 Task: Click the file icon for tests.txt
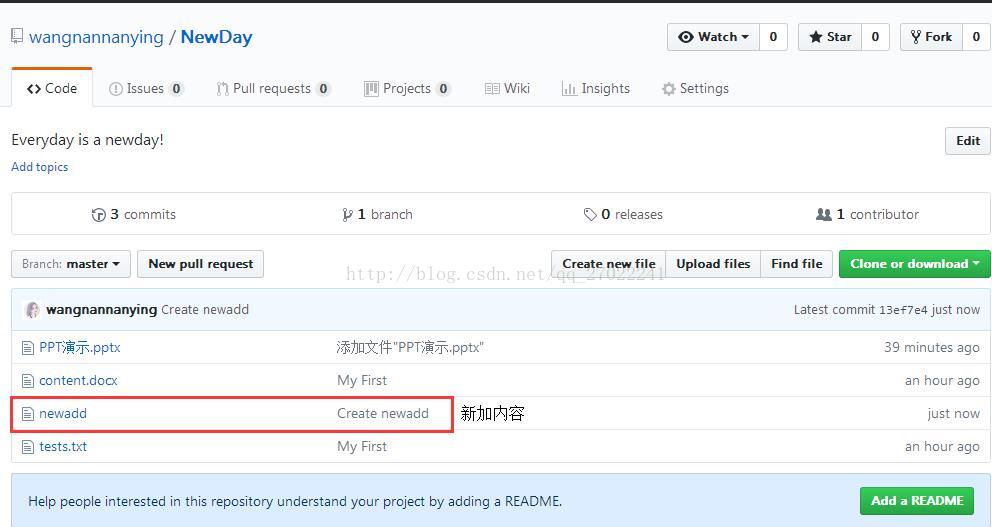pyautogui.click(x=27, y=447)
